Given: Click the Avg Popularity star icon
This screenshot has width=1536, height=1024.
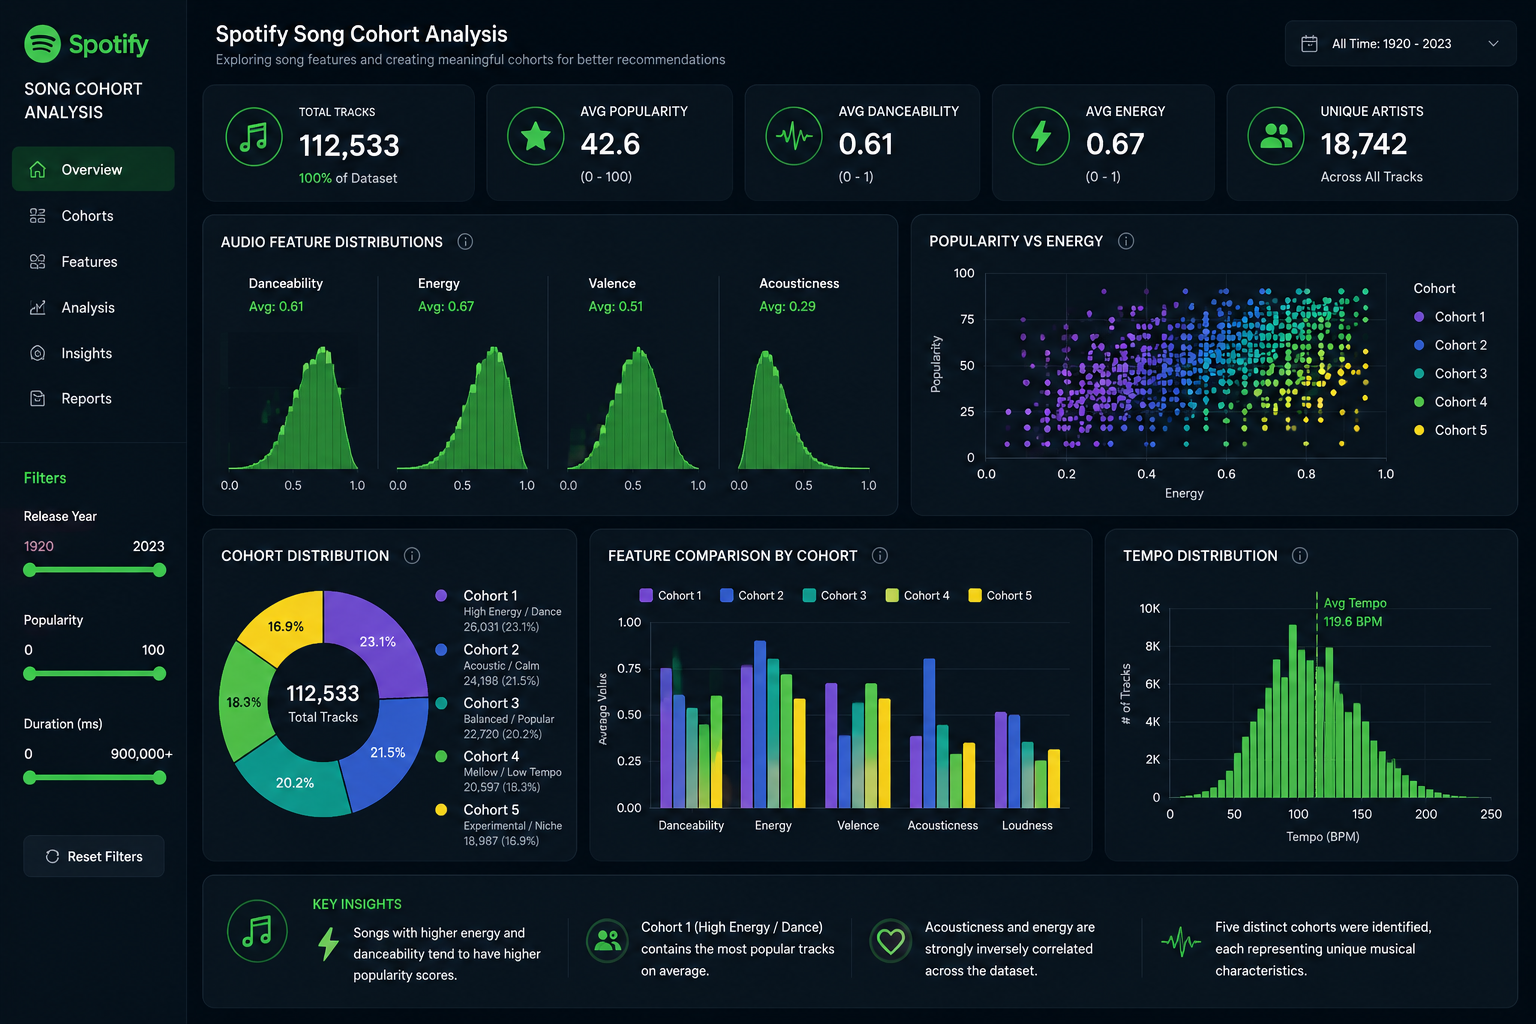Looking at the screenshot, I should [x=536, y=136].
